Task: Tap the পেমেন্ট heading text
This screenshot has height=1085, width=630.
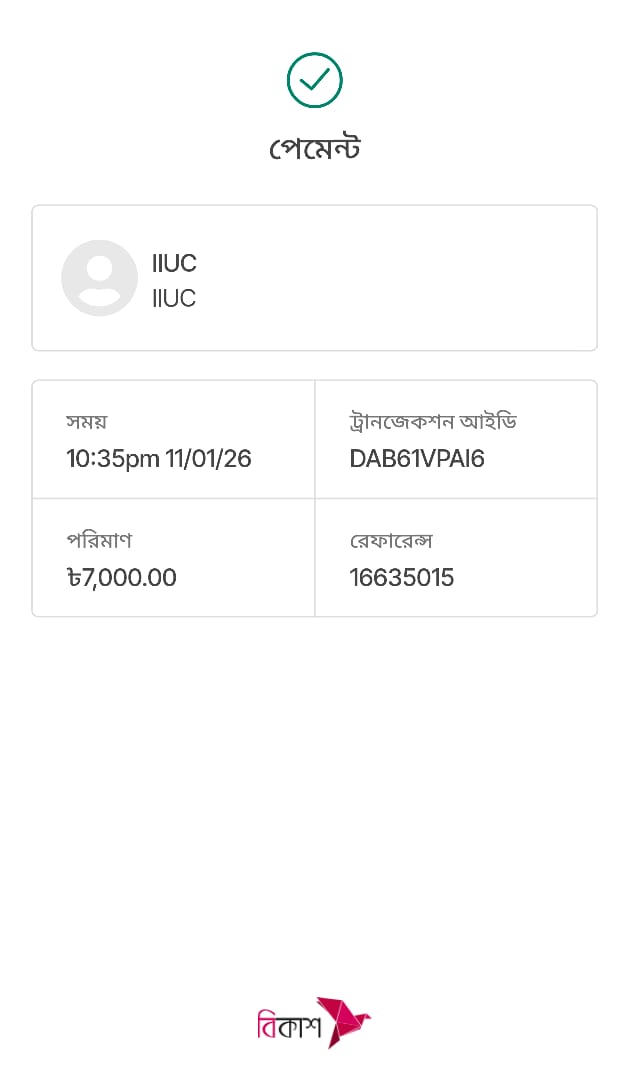Action: tap(315, 149)
